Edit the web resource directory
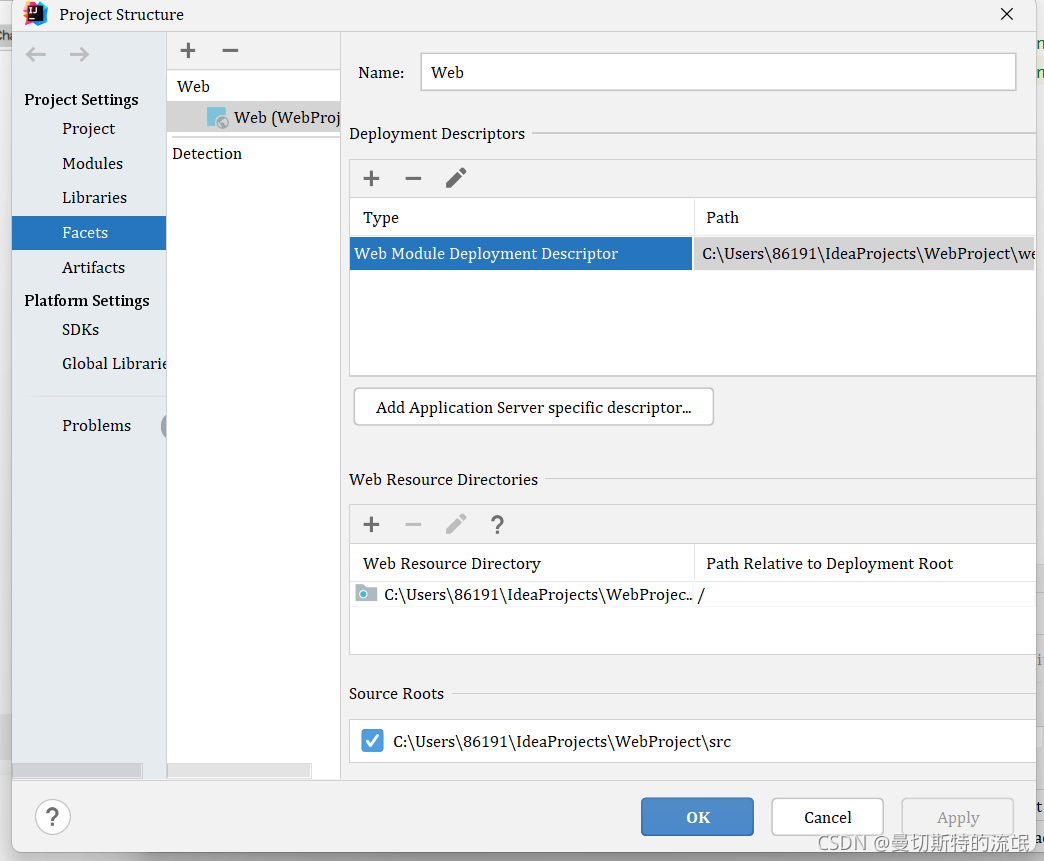Image resolution: width=1044 pixels, height=861 pixels. [456, 524]
